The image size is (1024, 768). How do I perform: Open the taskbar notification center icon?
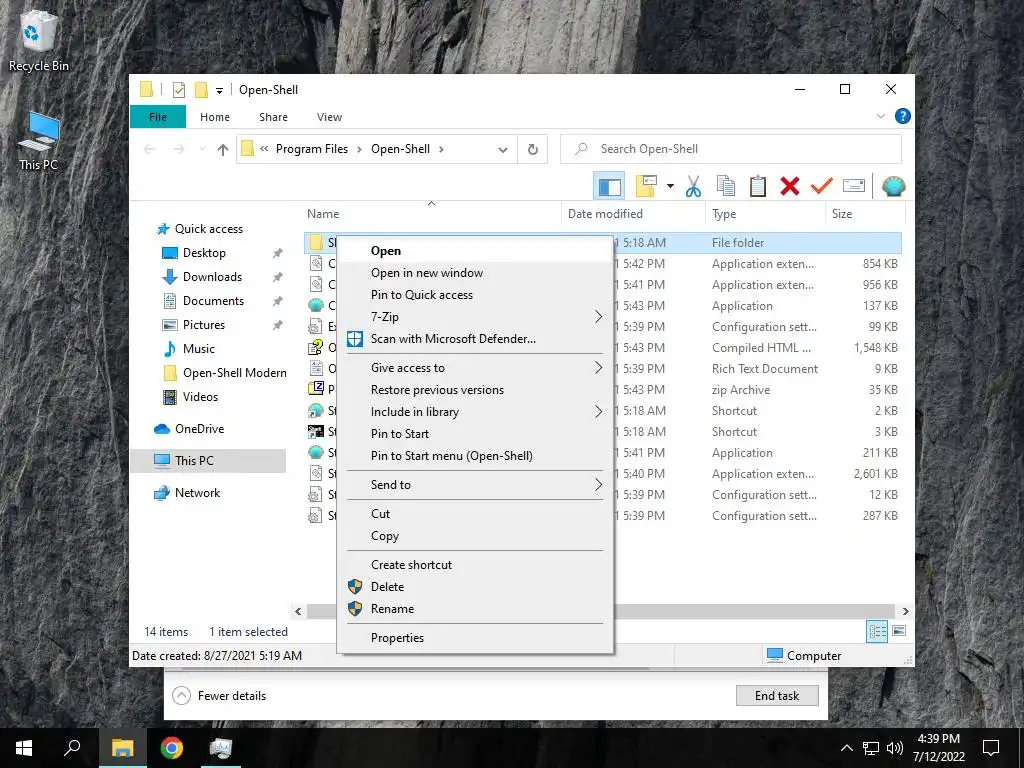tap(991, 748)
